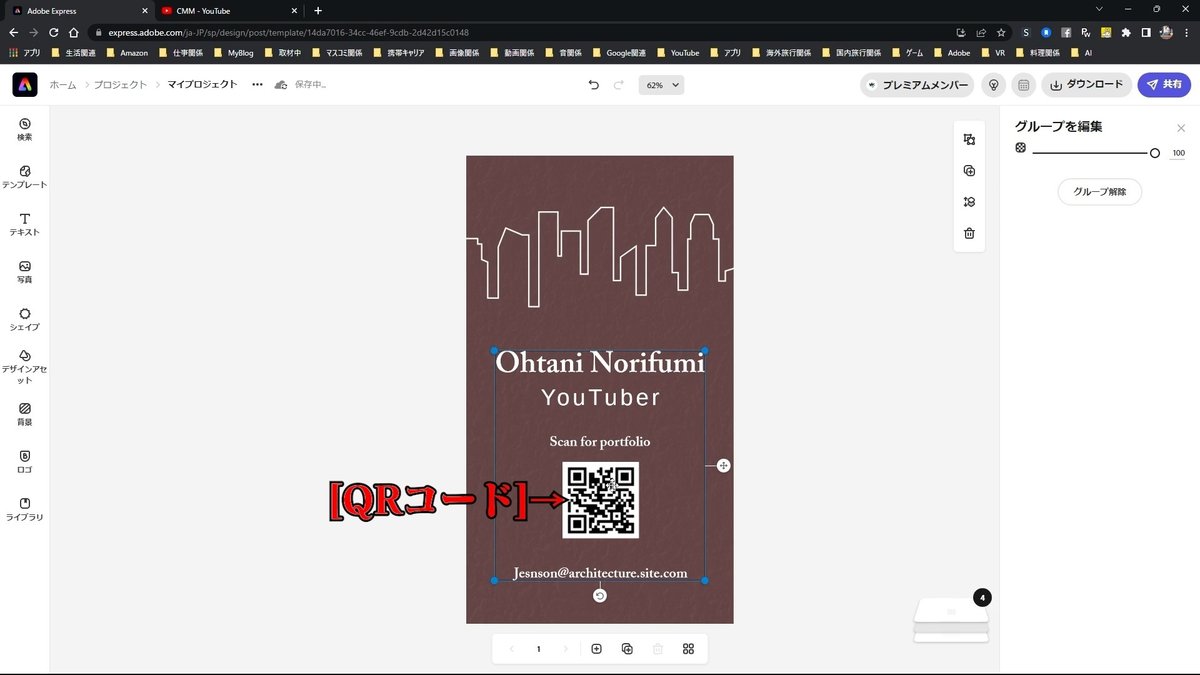1200x675 pixels.
Task: Go to ホーム breadcrumb link
Action: [x=63, y=85]
